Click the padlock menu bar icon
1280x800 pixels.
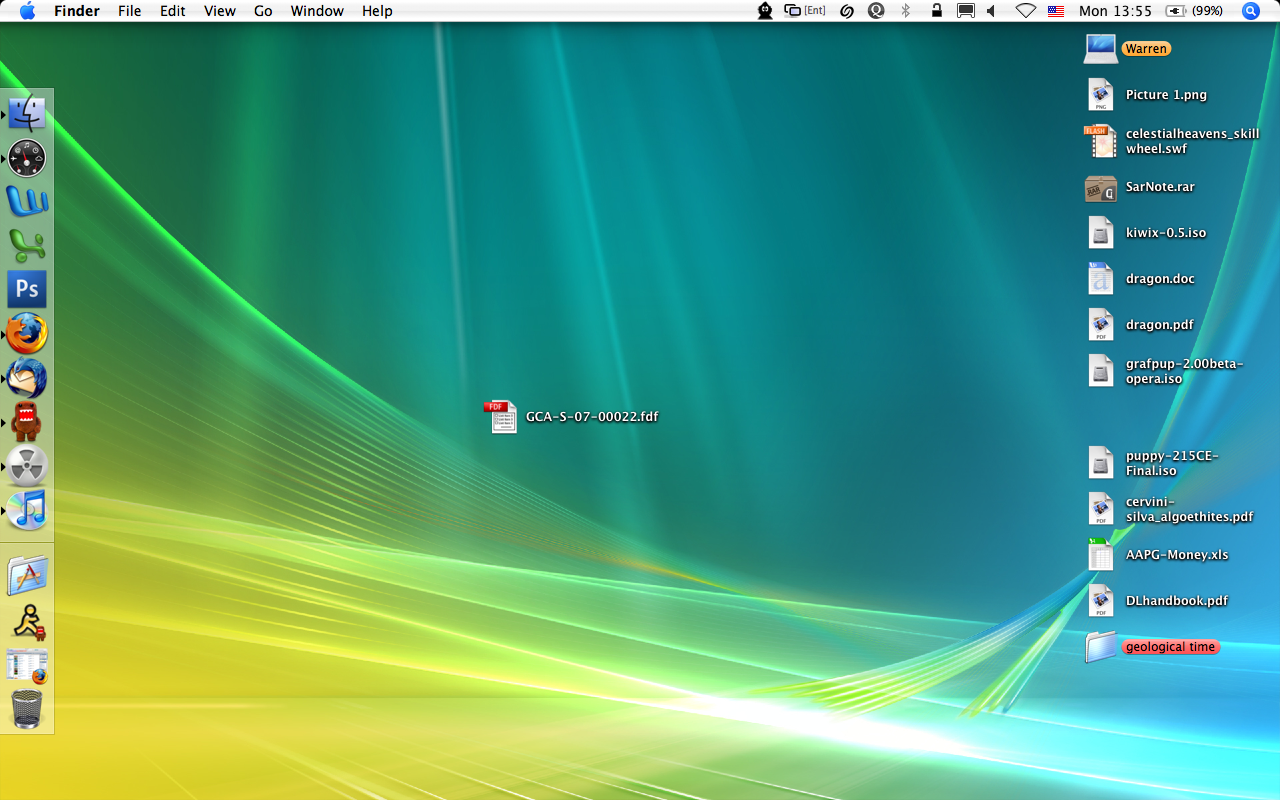pos(936,11)
